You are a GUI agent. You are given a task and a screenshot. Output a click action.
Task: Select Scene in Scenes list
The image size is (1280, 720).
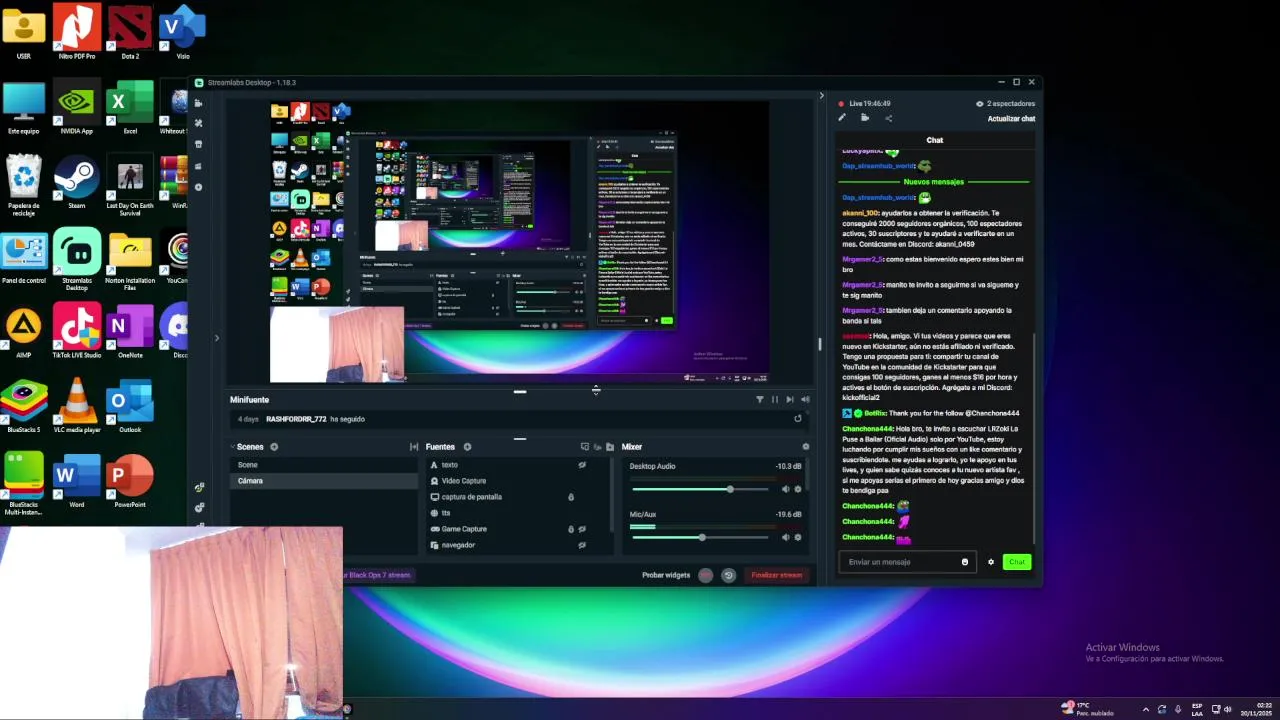[x=323, y=465]
